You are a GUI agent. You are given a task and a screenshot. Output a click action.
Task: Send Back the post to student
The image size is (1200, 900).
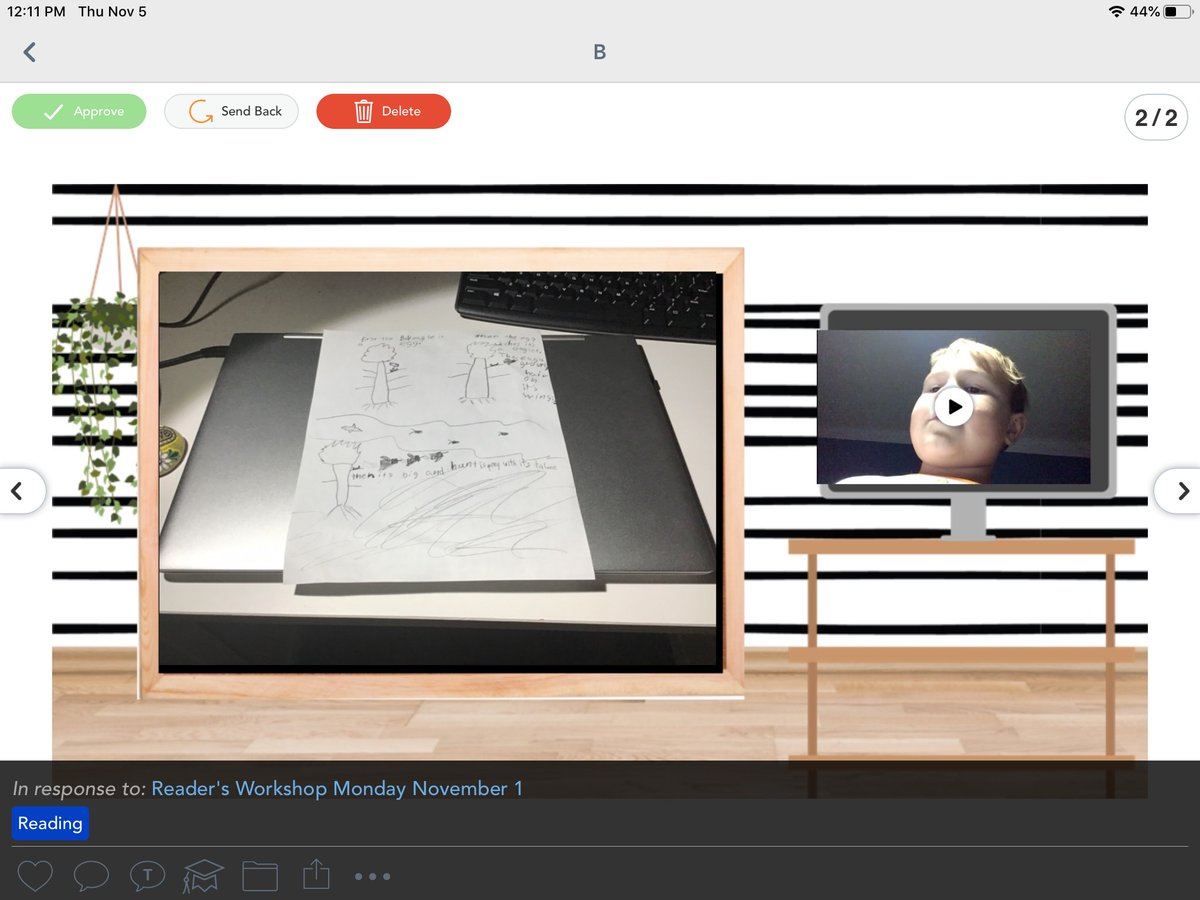point(231,111)
